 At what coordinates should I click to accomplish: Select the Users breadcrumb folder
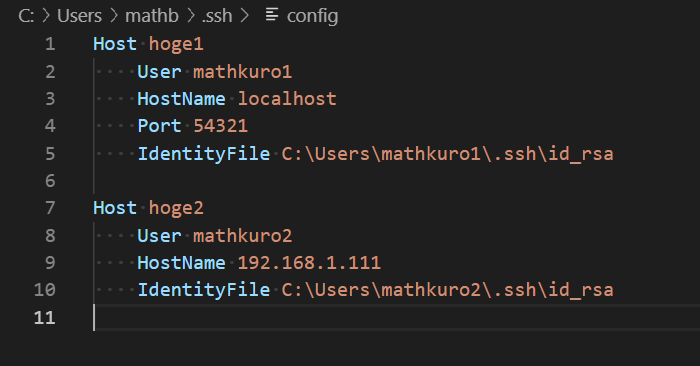tap(79, 16)
